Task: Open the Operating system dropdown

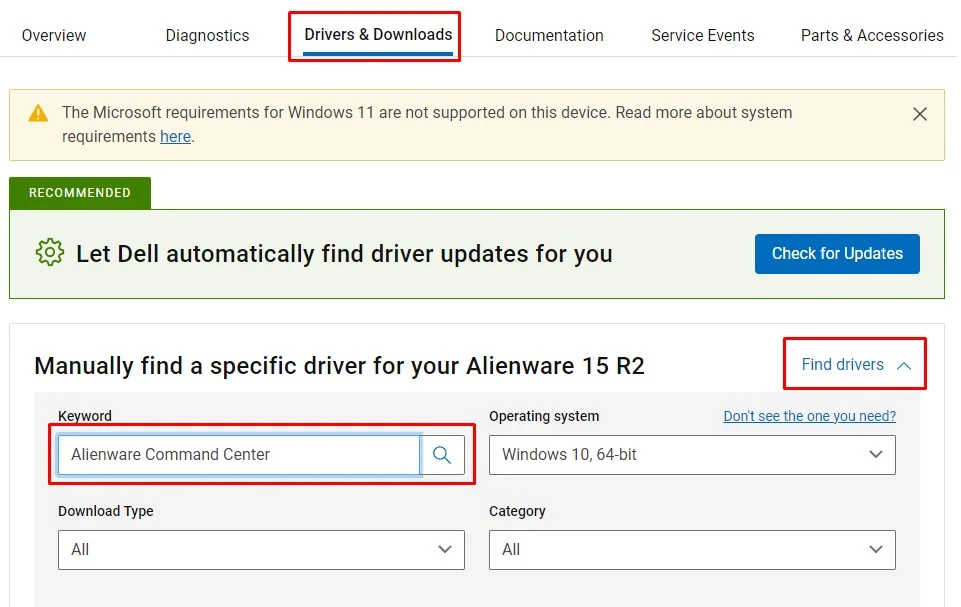Action: coord(692,454)
